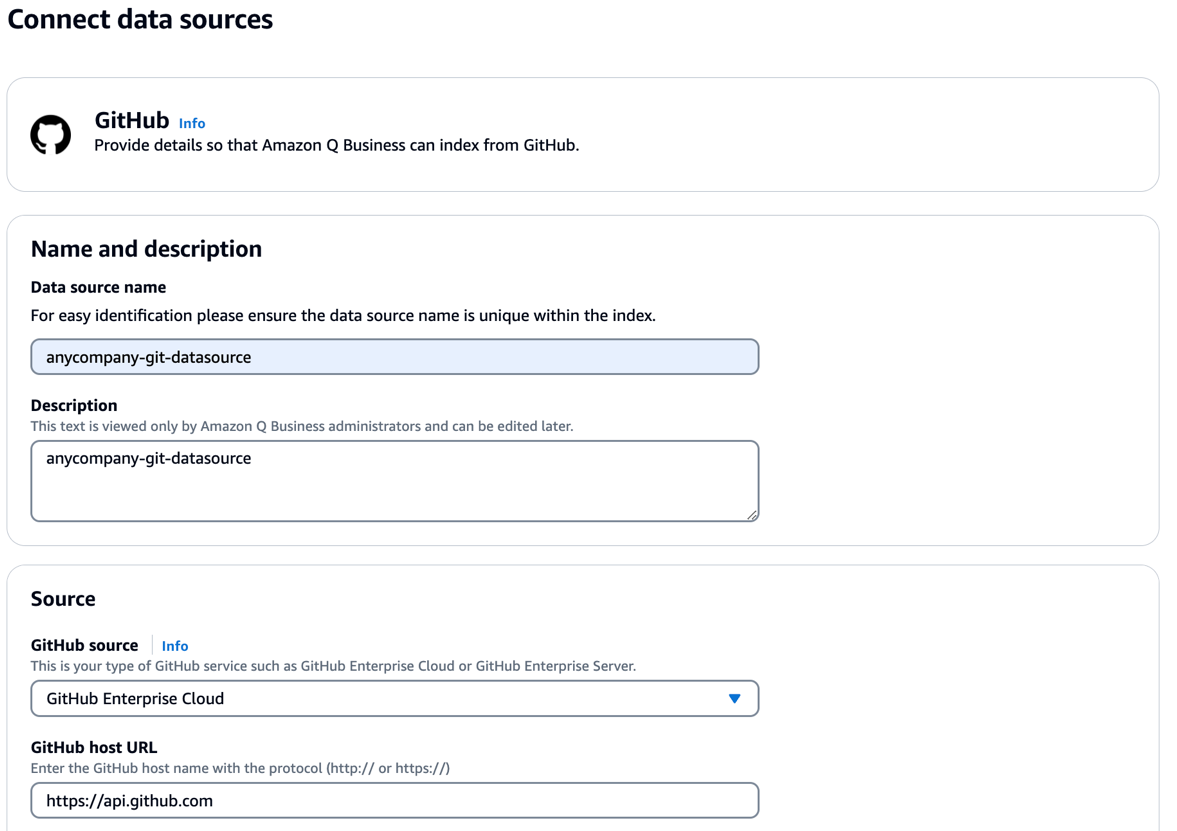Click the 'Source' section heading

(x=63, y=598)
